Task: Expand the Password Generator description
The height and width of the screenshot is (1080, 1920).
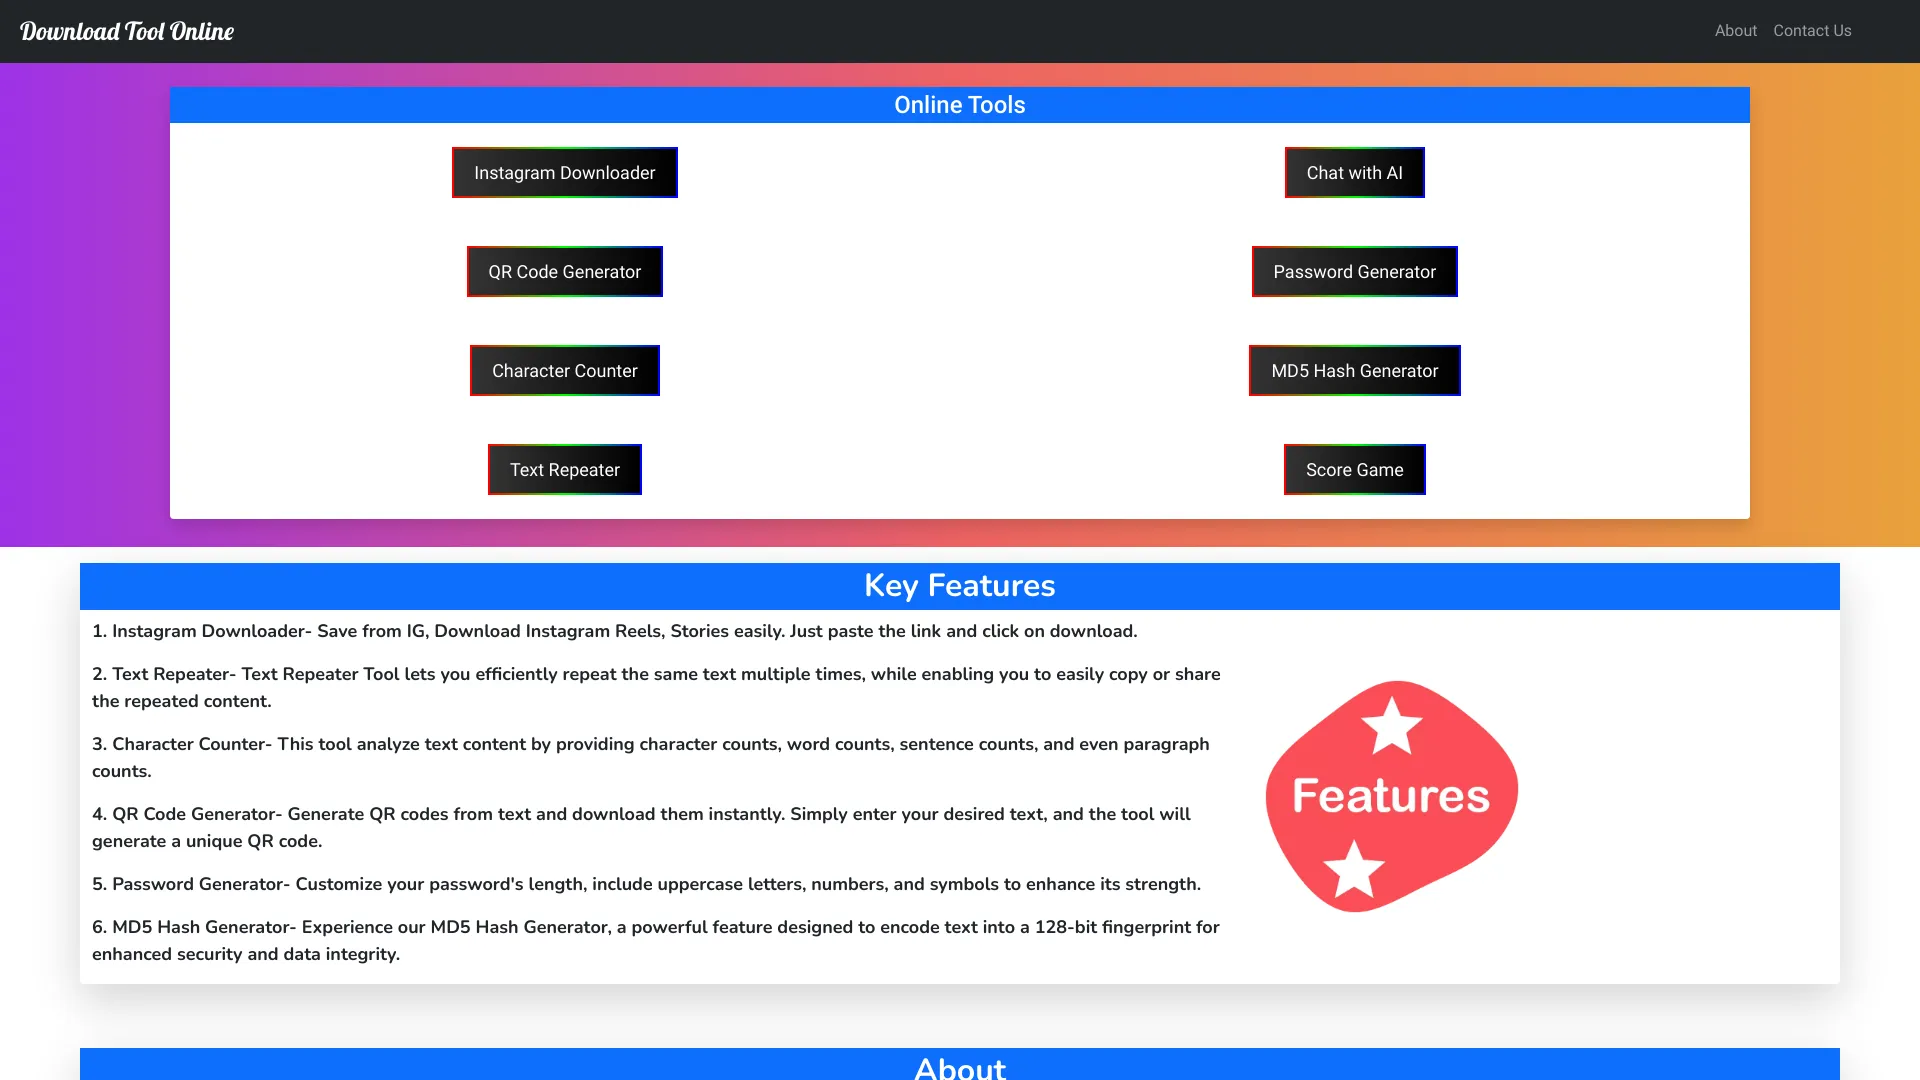Action: pos(646,884)
